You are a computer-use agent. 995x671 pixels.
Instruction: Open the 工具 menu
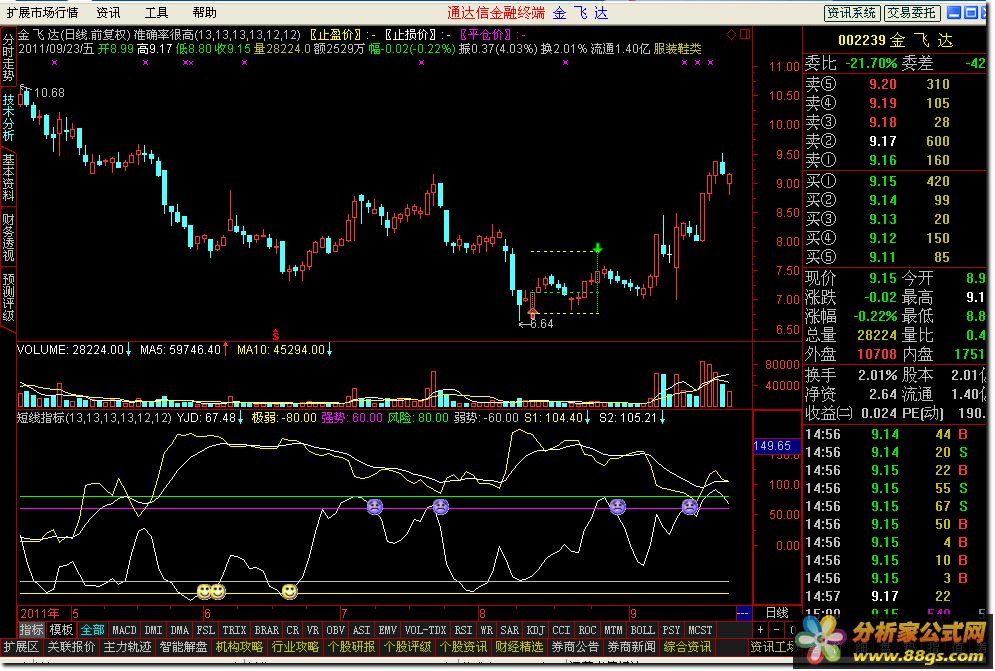point(156,13)
